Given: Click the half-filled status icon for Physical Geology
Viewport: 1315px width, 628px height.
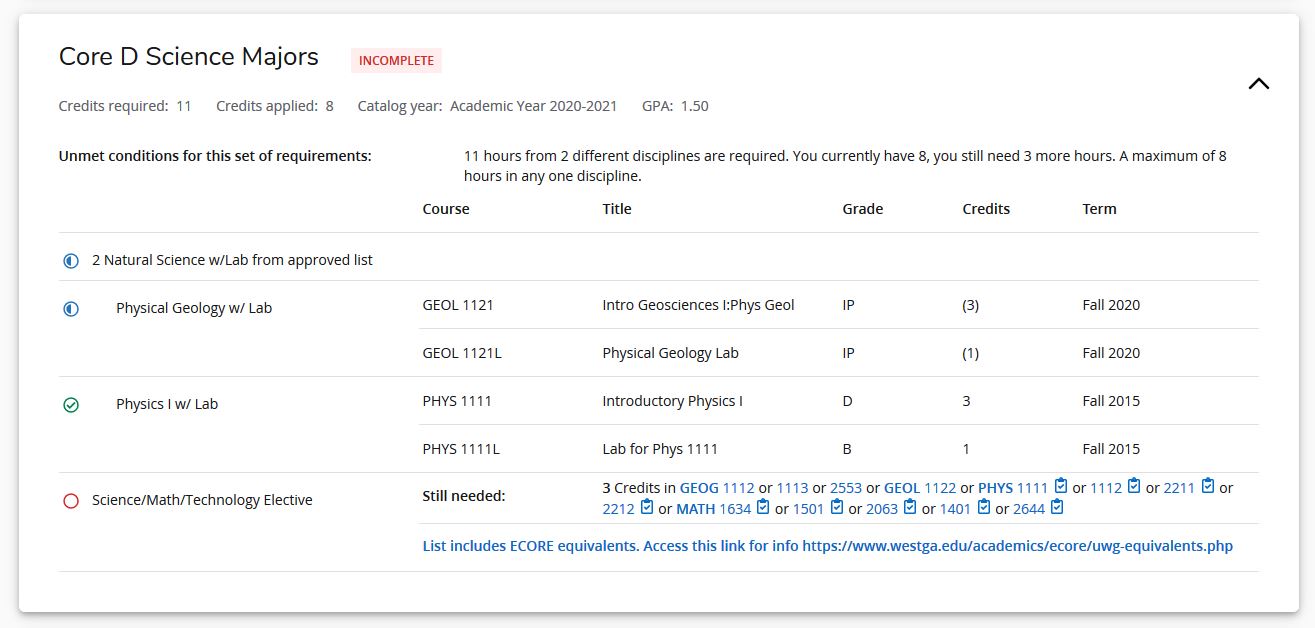Looking at the screenshot, I should click(71, 309).
